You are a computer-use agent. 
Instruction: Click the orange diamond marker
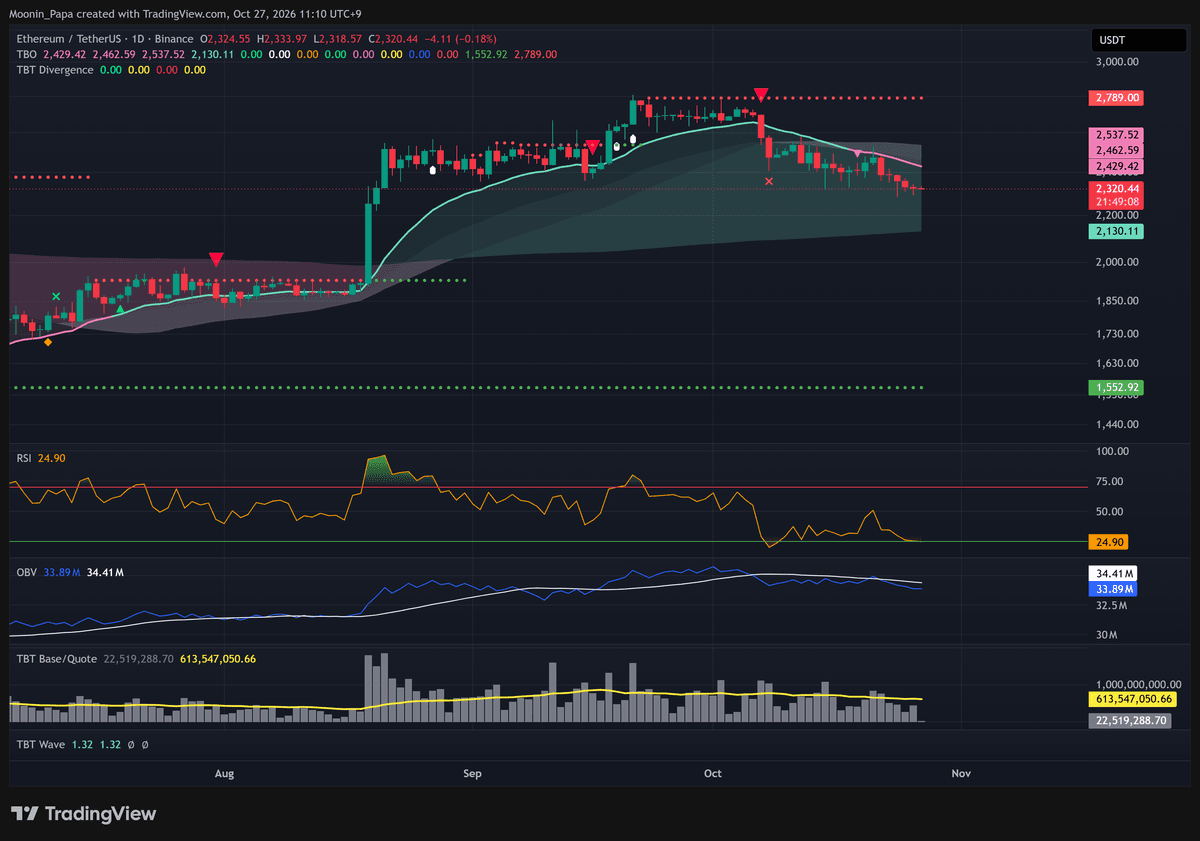coord(48,343)
